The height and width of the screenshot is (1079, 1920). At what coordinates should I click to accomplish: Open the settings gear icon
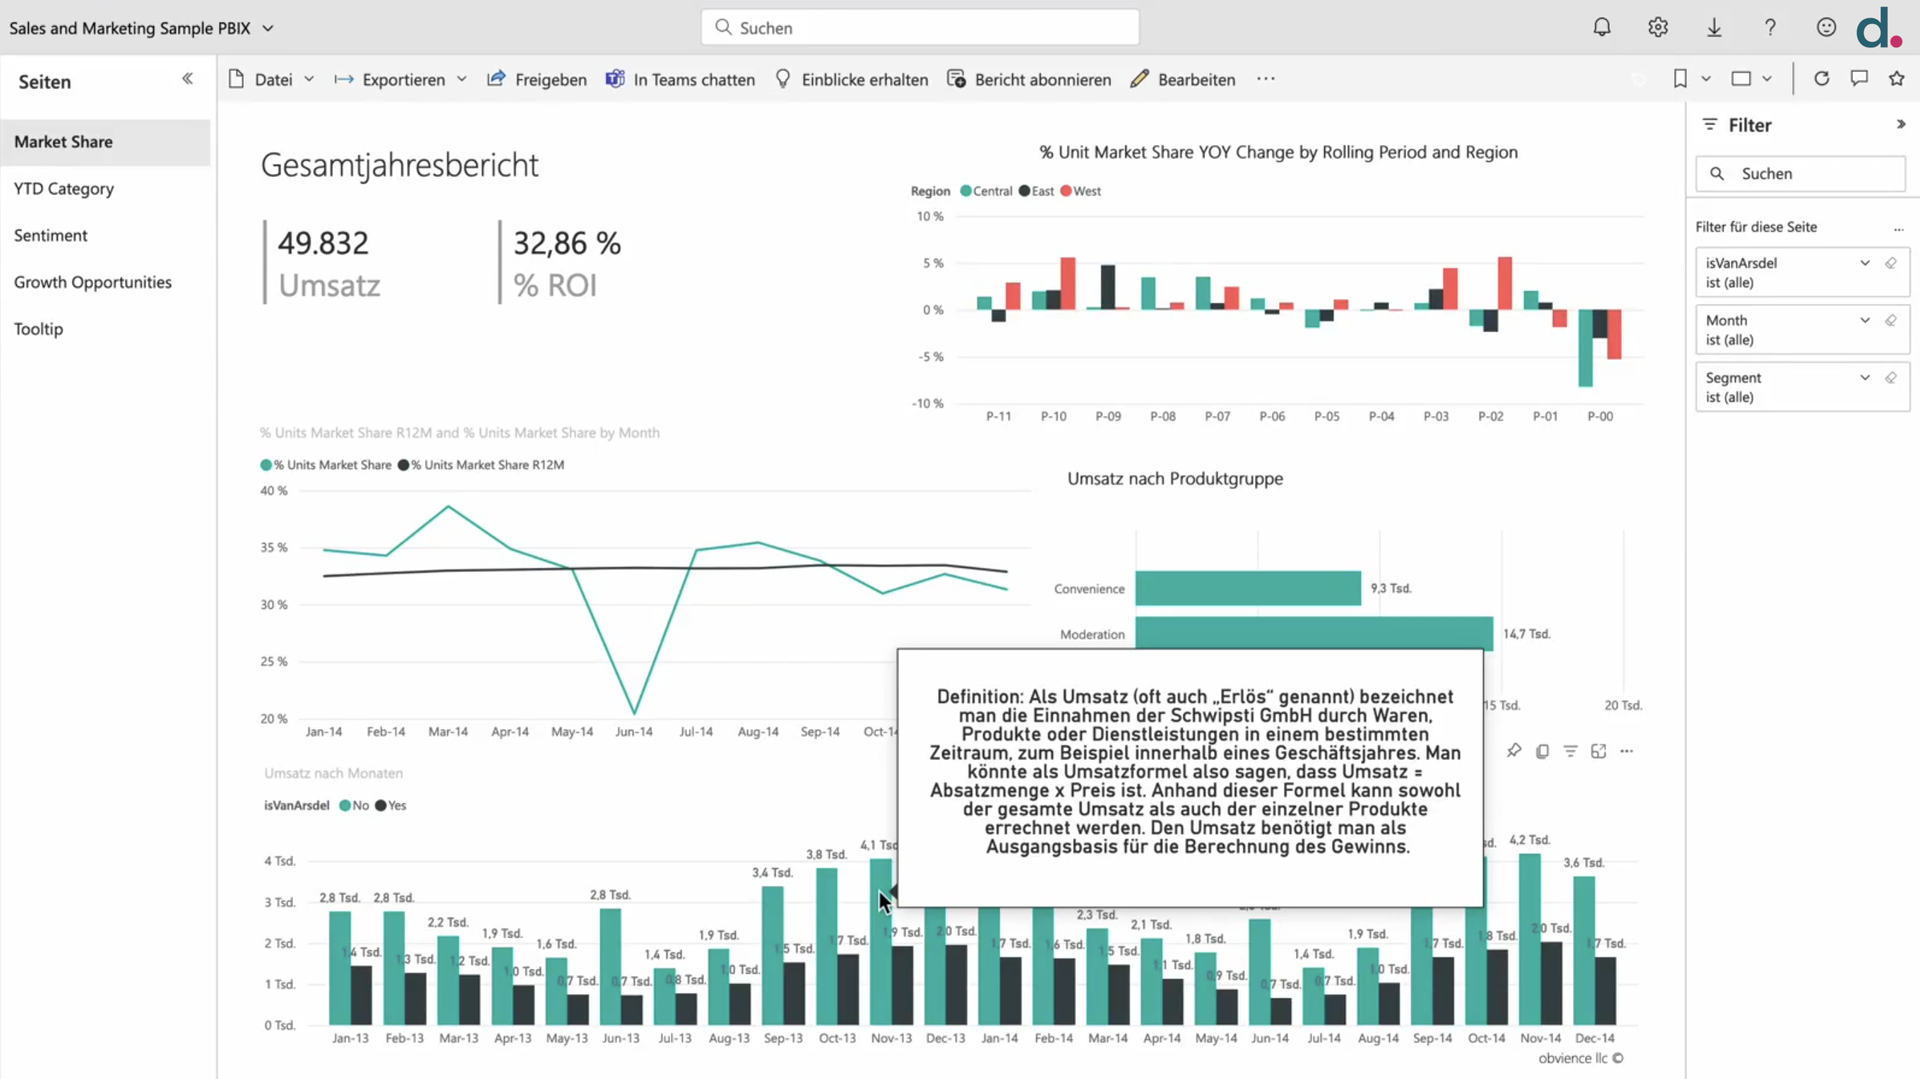1658,28
